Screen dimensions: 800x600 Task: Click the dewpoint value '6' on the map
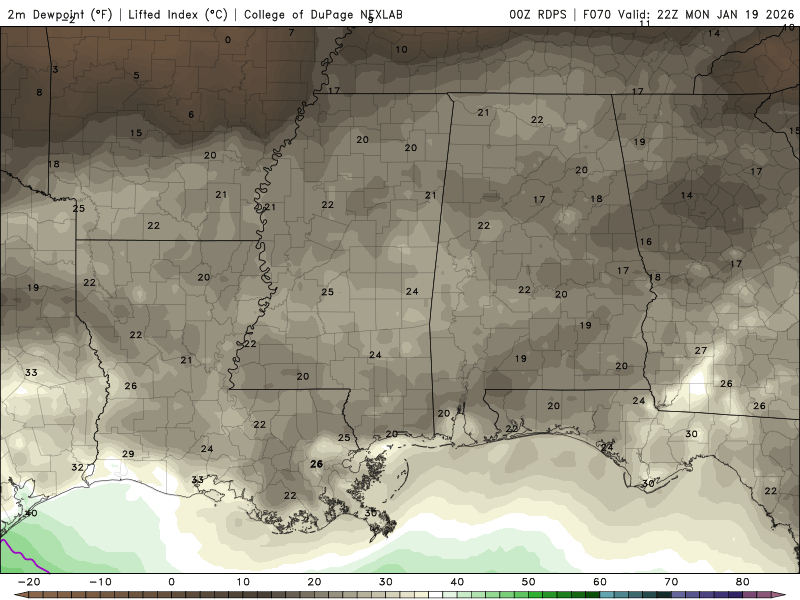click(x=191, y=114)
